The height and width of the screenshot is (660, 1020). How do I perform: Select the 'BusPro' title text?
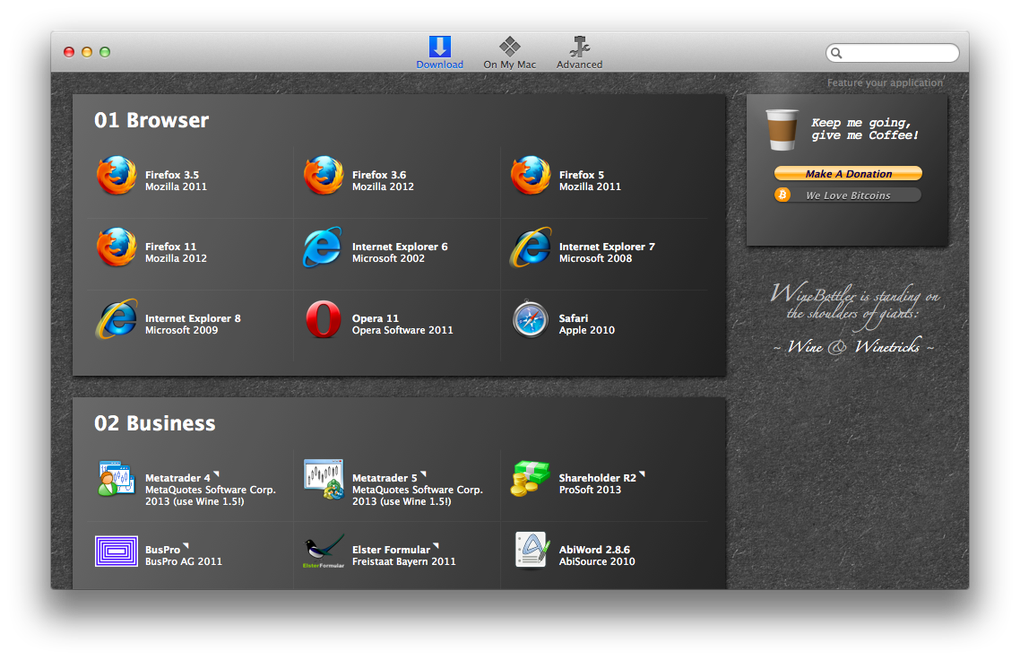pyautogui.click(x=162, y=549)
